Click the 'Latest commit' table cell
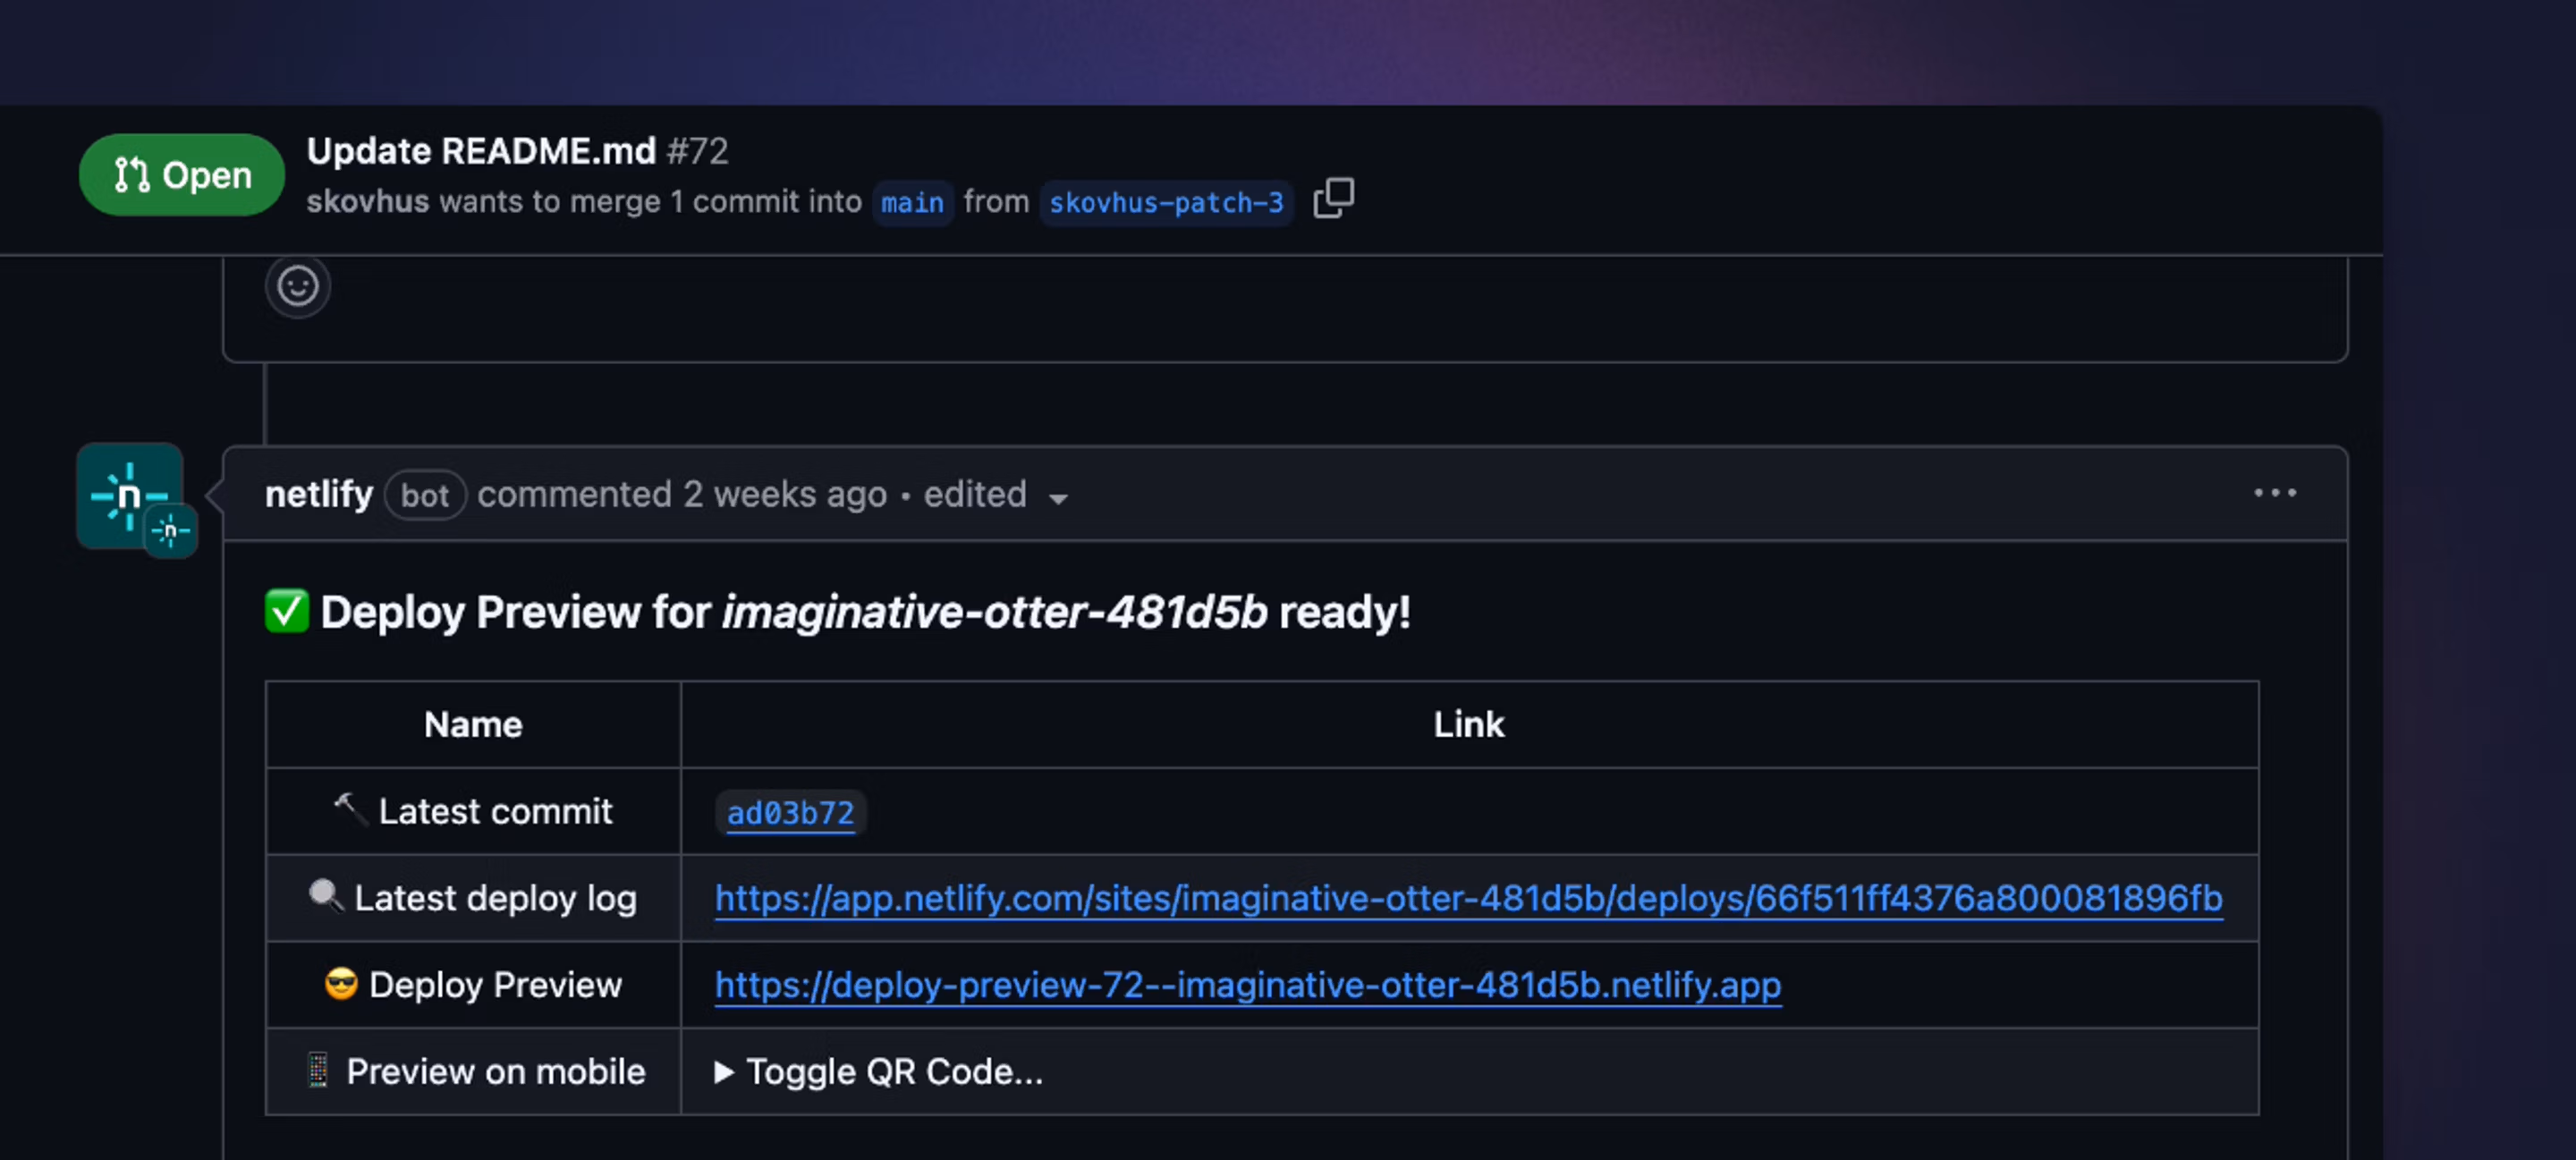 (473, 811)
